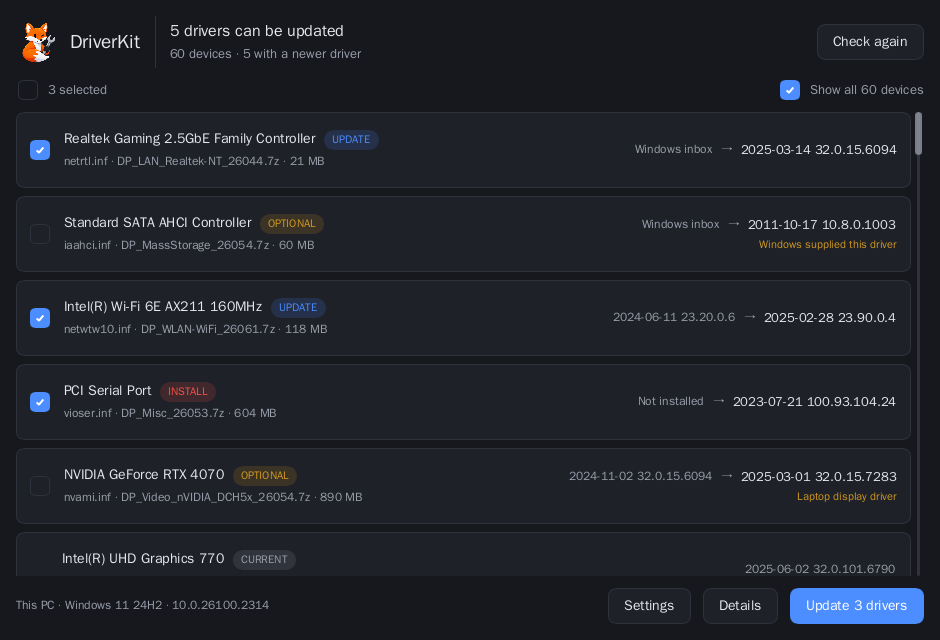
Task: Click the CURRENT badge on Intel UHD Graphics
Action: click(x=264, y=559)
